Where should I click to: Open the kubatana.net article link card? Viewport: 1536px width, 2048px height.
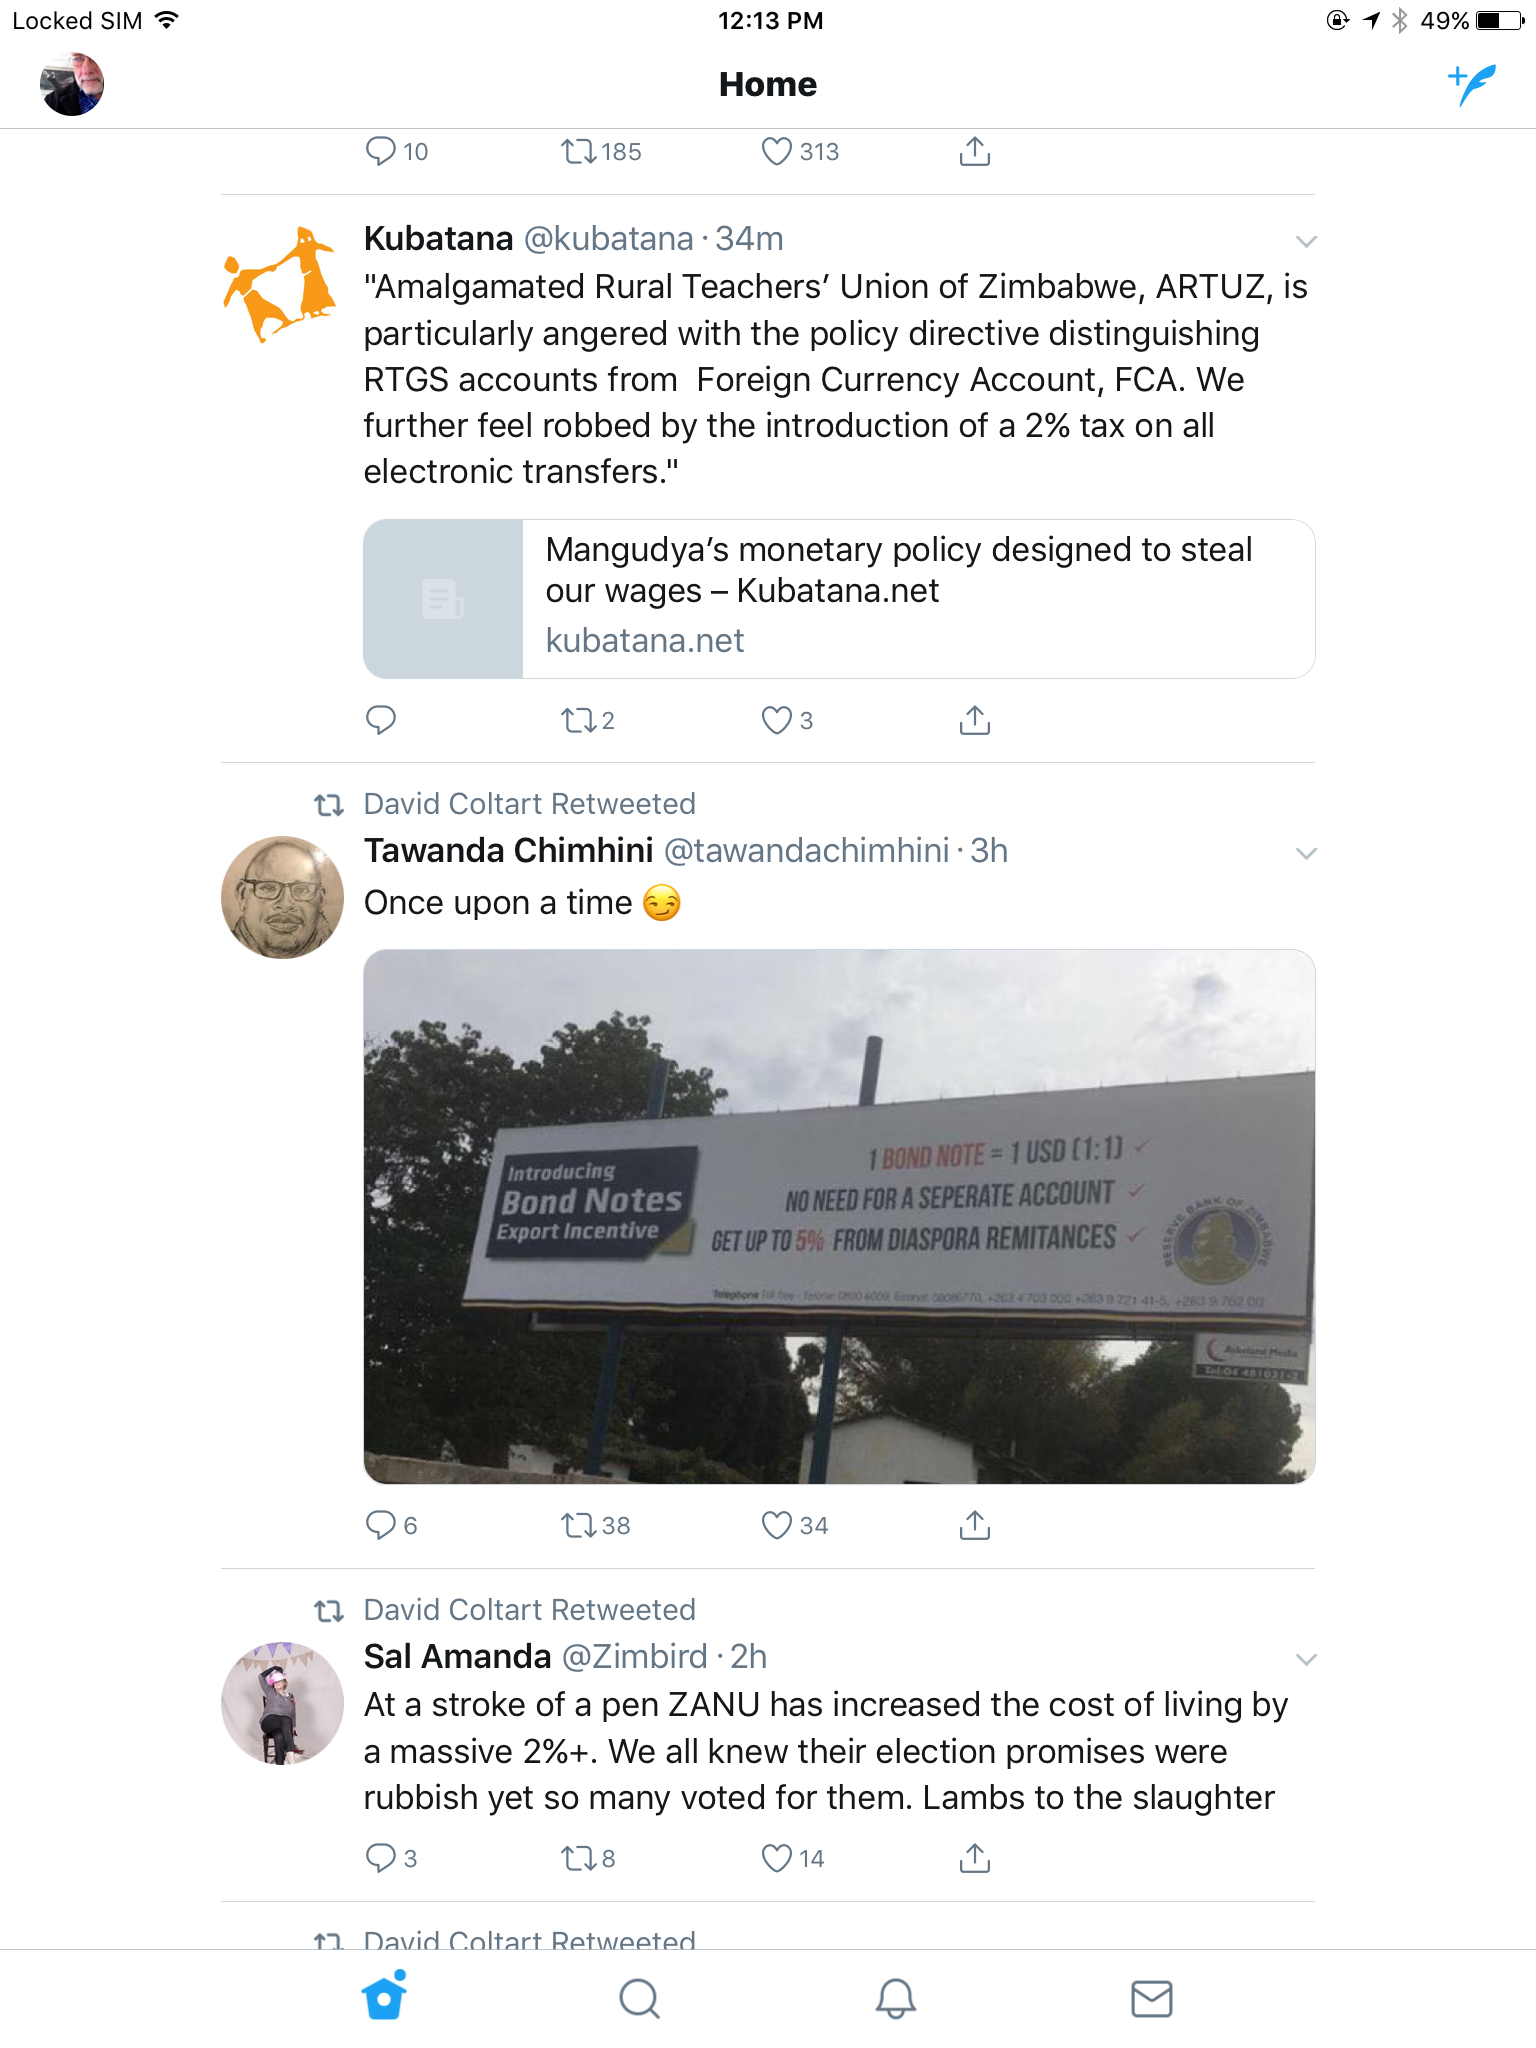click(x=839, y=599)
